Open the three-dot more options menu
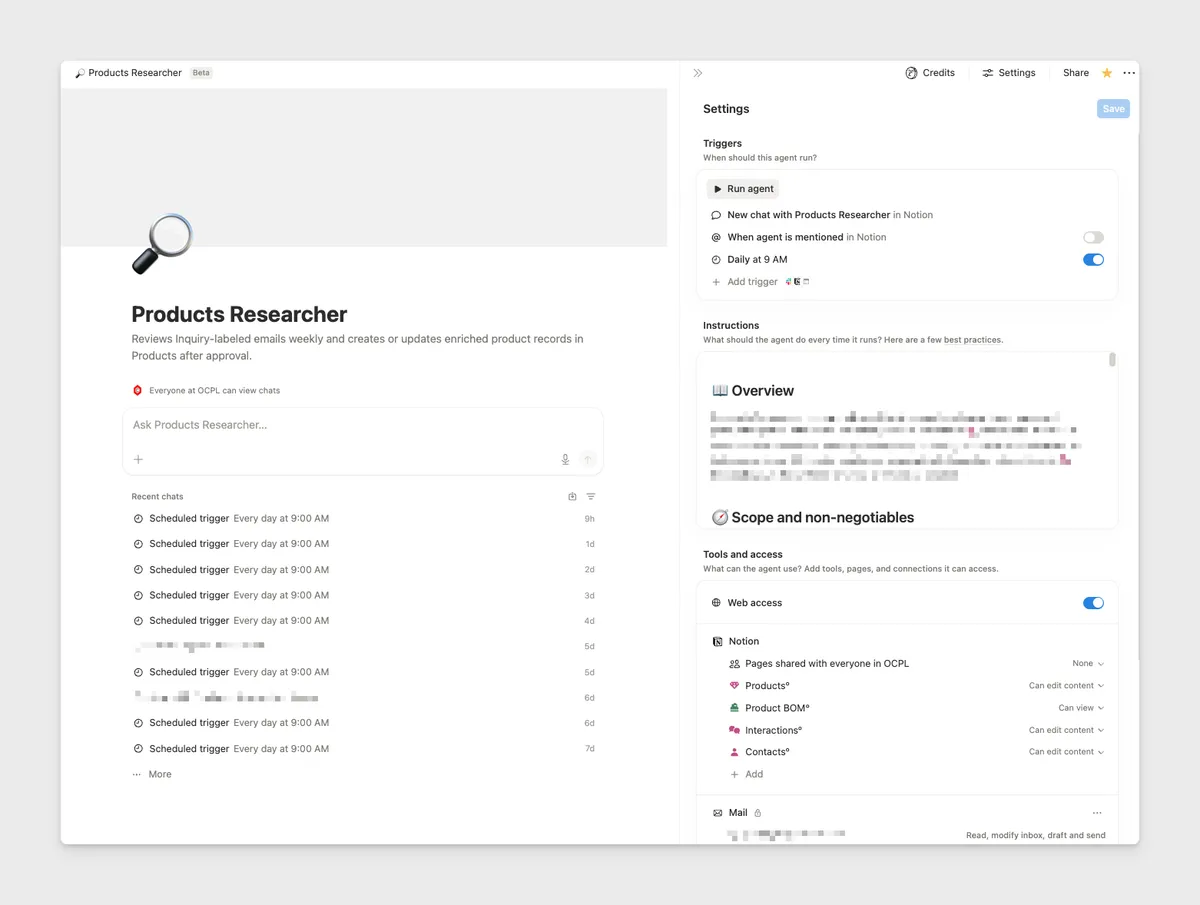 tap(1129, 73)
